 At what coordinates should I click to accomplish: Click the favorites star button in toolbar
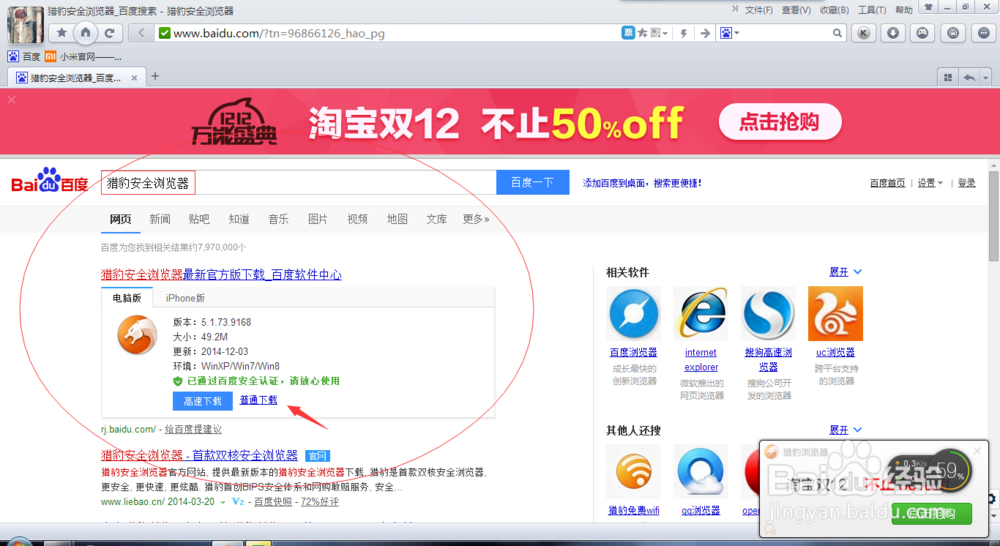pos(62,33)
